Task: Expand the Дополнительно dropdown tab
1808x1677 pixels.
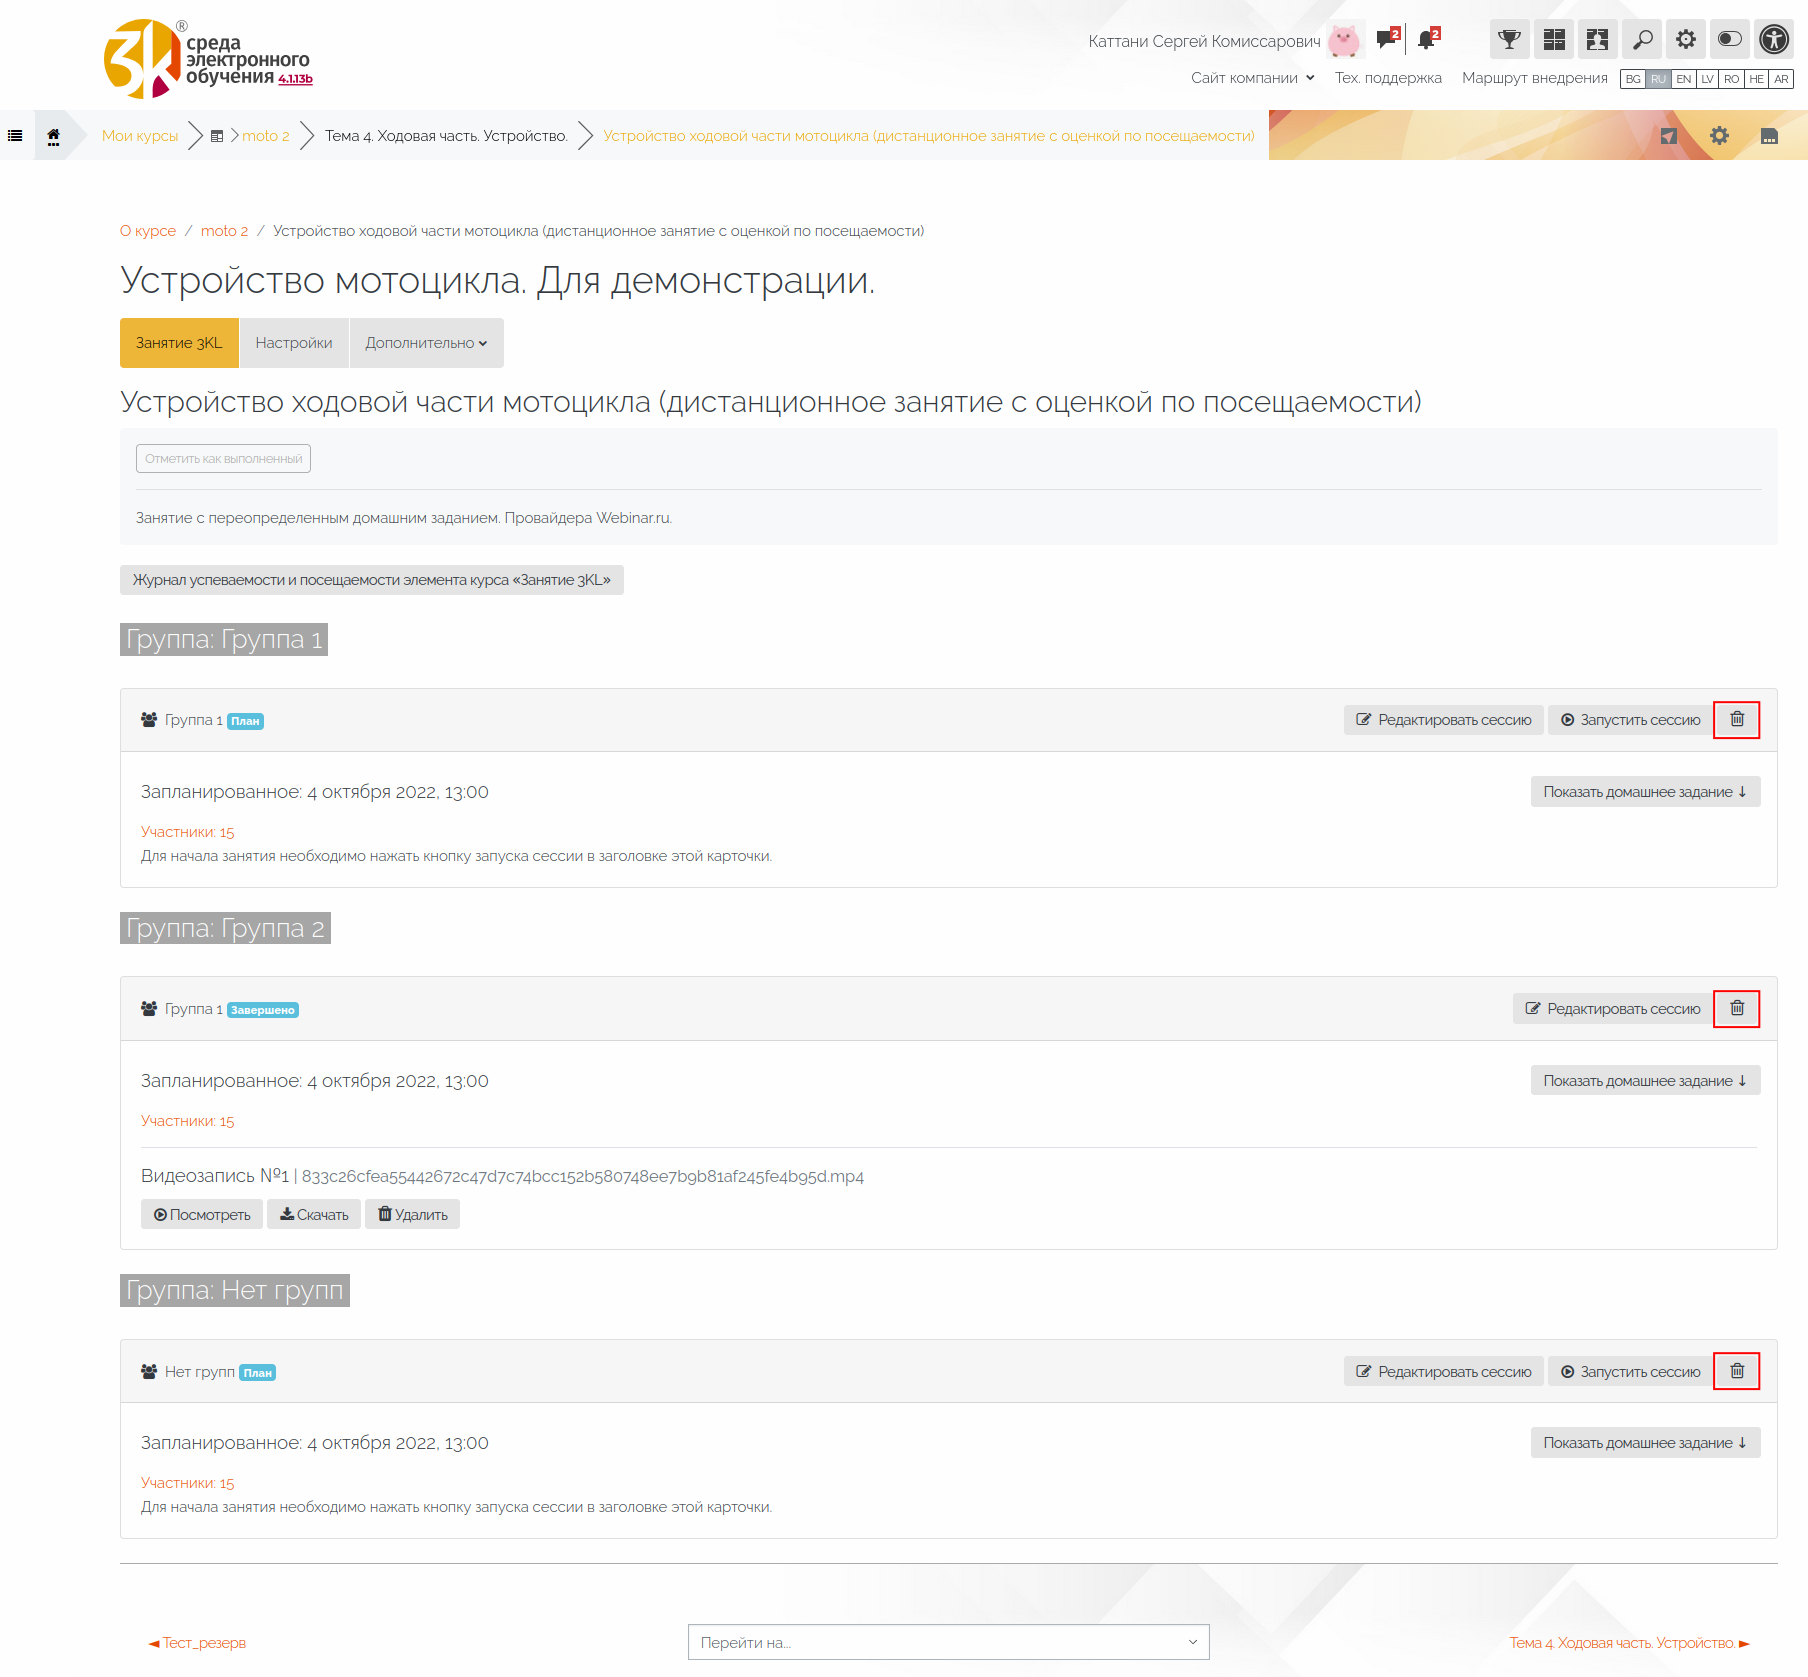Action: (x=426, y=343)
